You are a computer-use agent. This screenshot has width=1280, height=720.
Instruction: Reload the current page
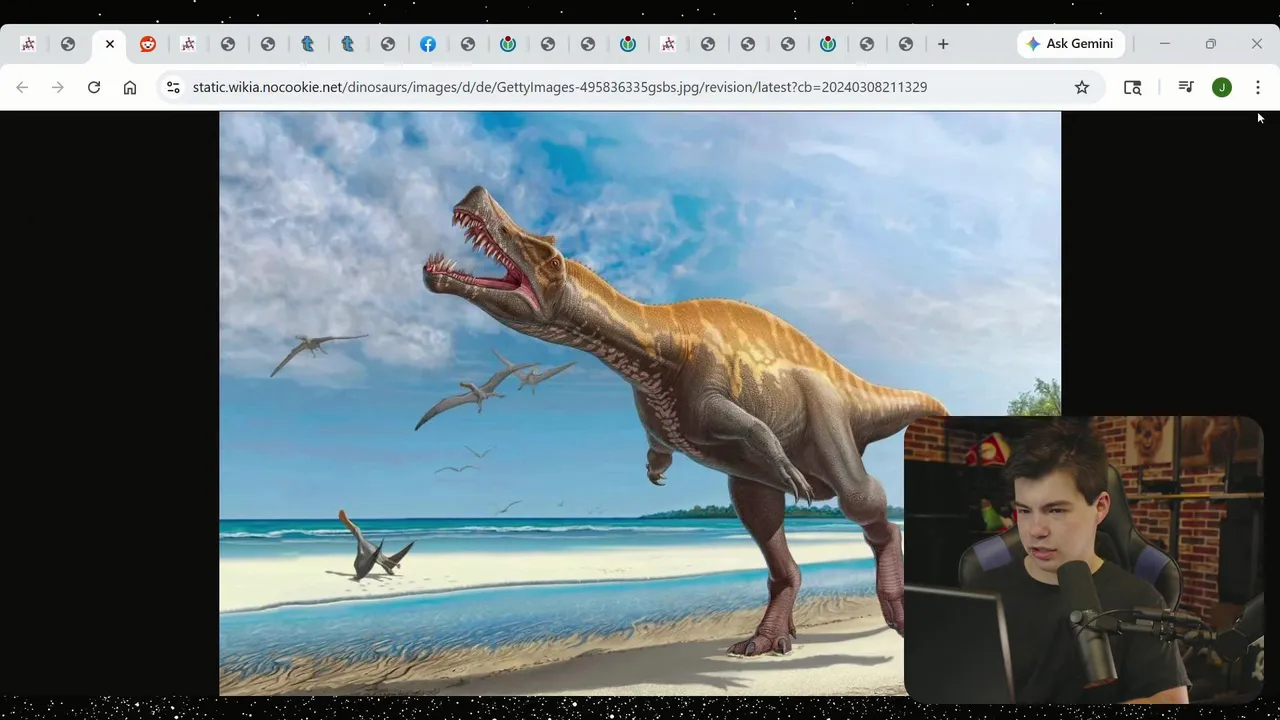(94, 87)
